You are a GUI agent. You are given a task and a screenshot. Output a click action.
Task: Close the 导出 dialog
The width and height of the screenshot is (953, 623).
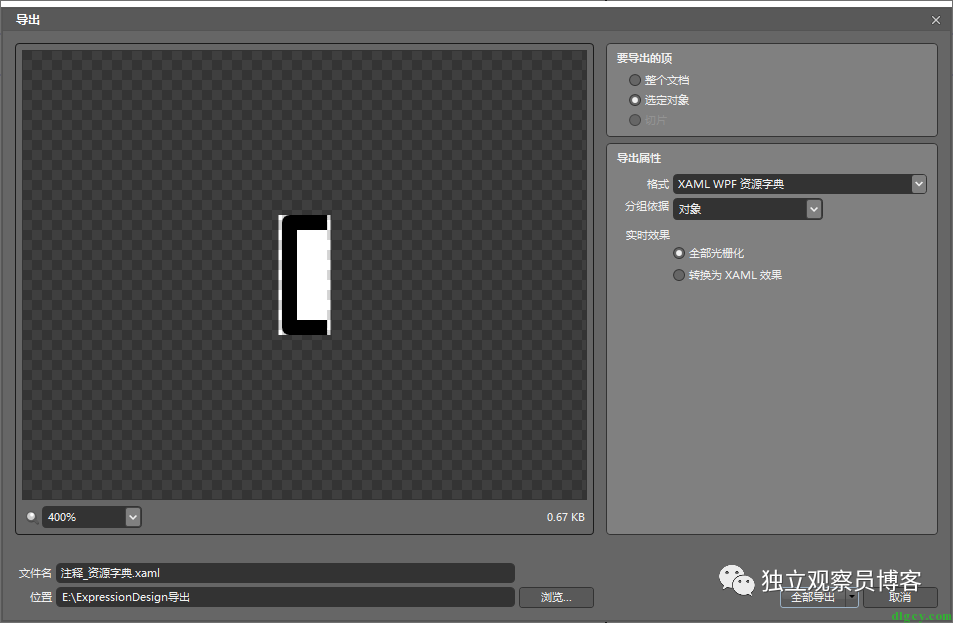(x=935, y=20)
